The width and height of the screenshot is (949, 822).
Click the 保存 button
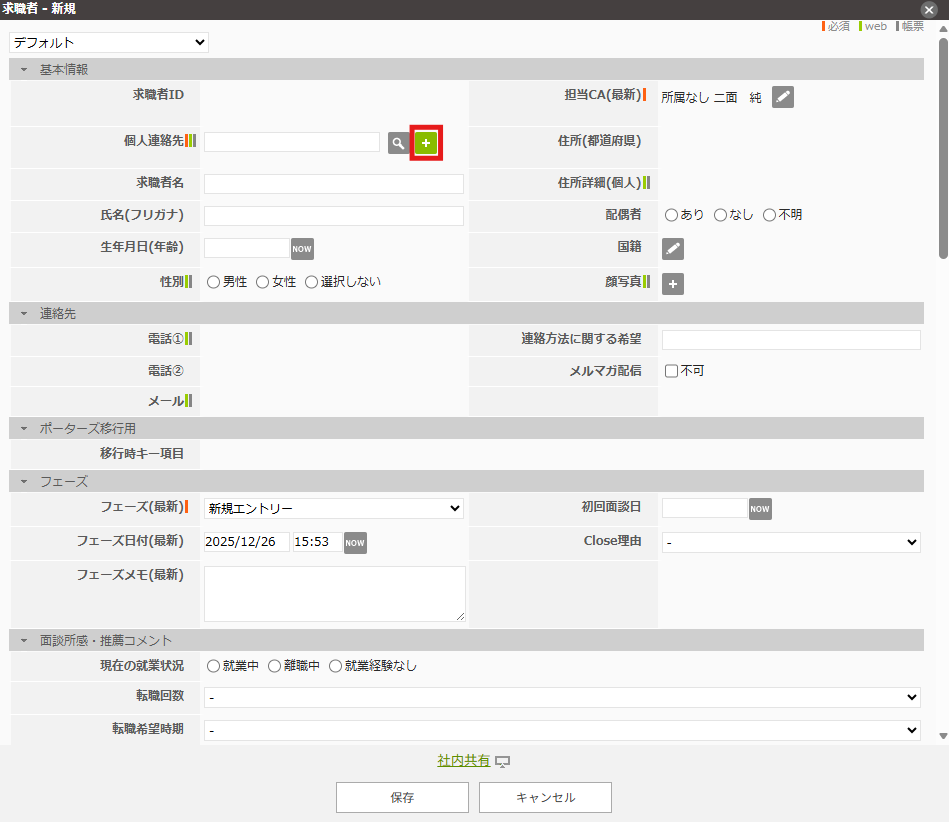pos(402,797)
